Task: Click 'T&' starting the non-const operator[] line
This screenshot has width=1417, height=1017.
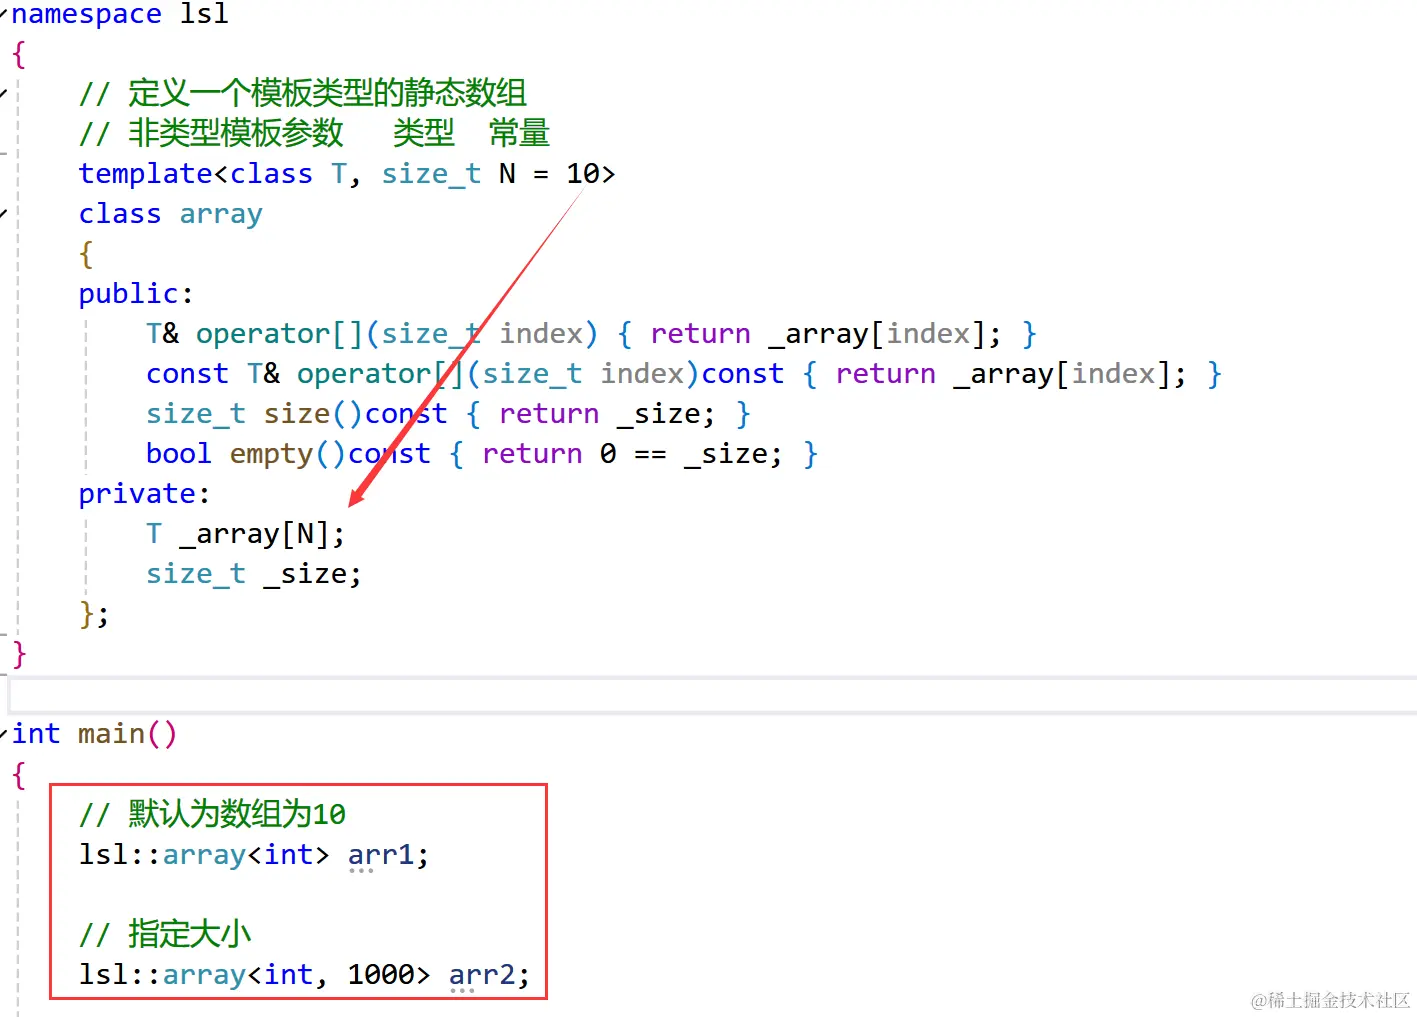Action: 163,334
